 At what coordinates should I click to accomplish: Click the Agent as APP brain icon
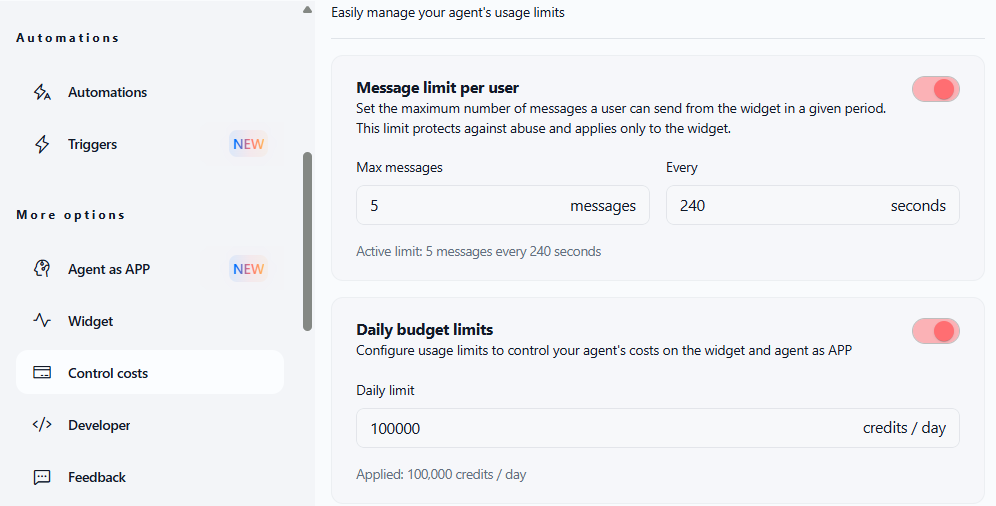42,269
